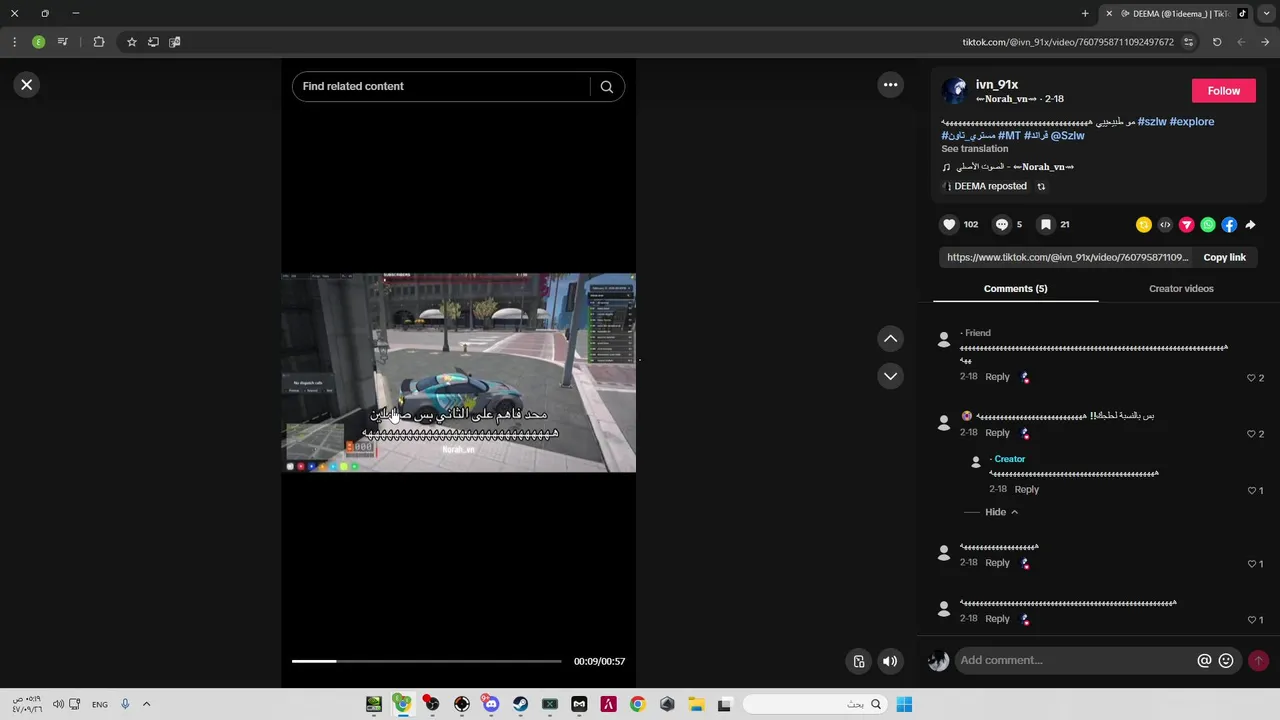The width and height of the screenshot is (1280, 720).
Task: Click the translate page icon in address bar
Action: 175,42
